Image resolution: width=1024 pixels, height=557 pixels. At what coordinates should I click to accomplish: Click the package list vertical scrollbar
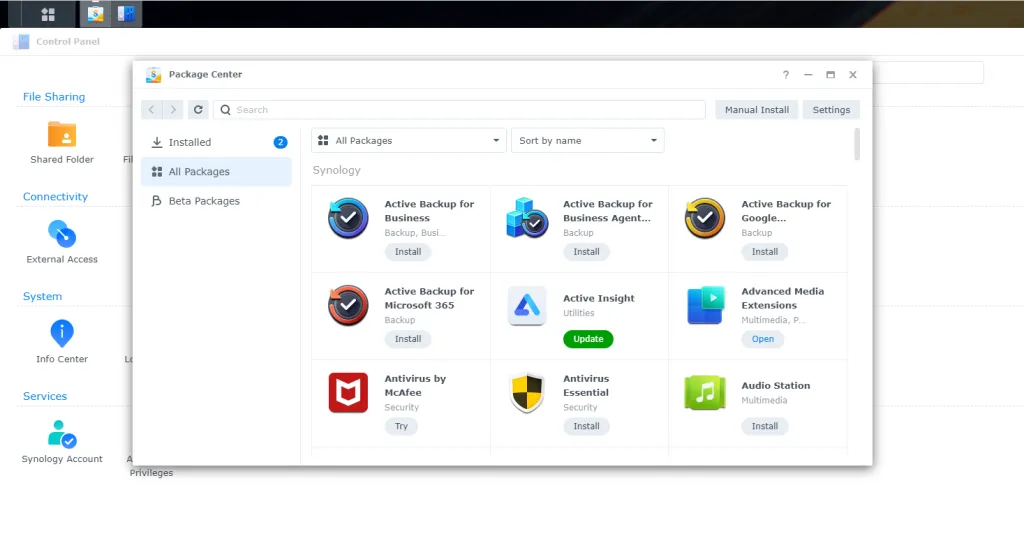tap(857, 144)
